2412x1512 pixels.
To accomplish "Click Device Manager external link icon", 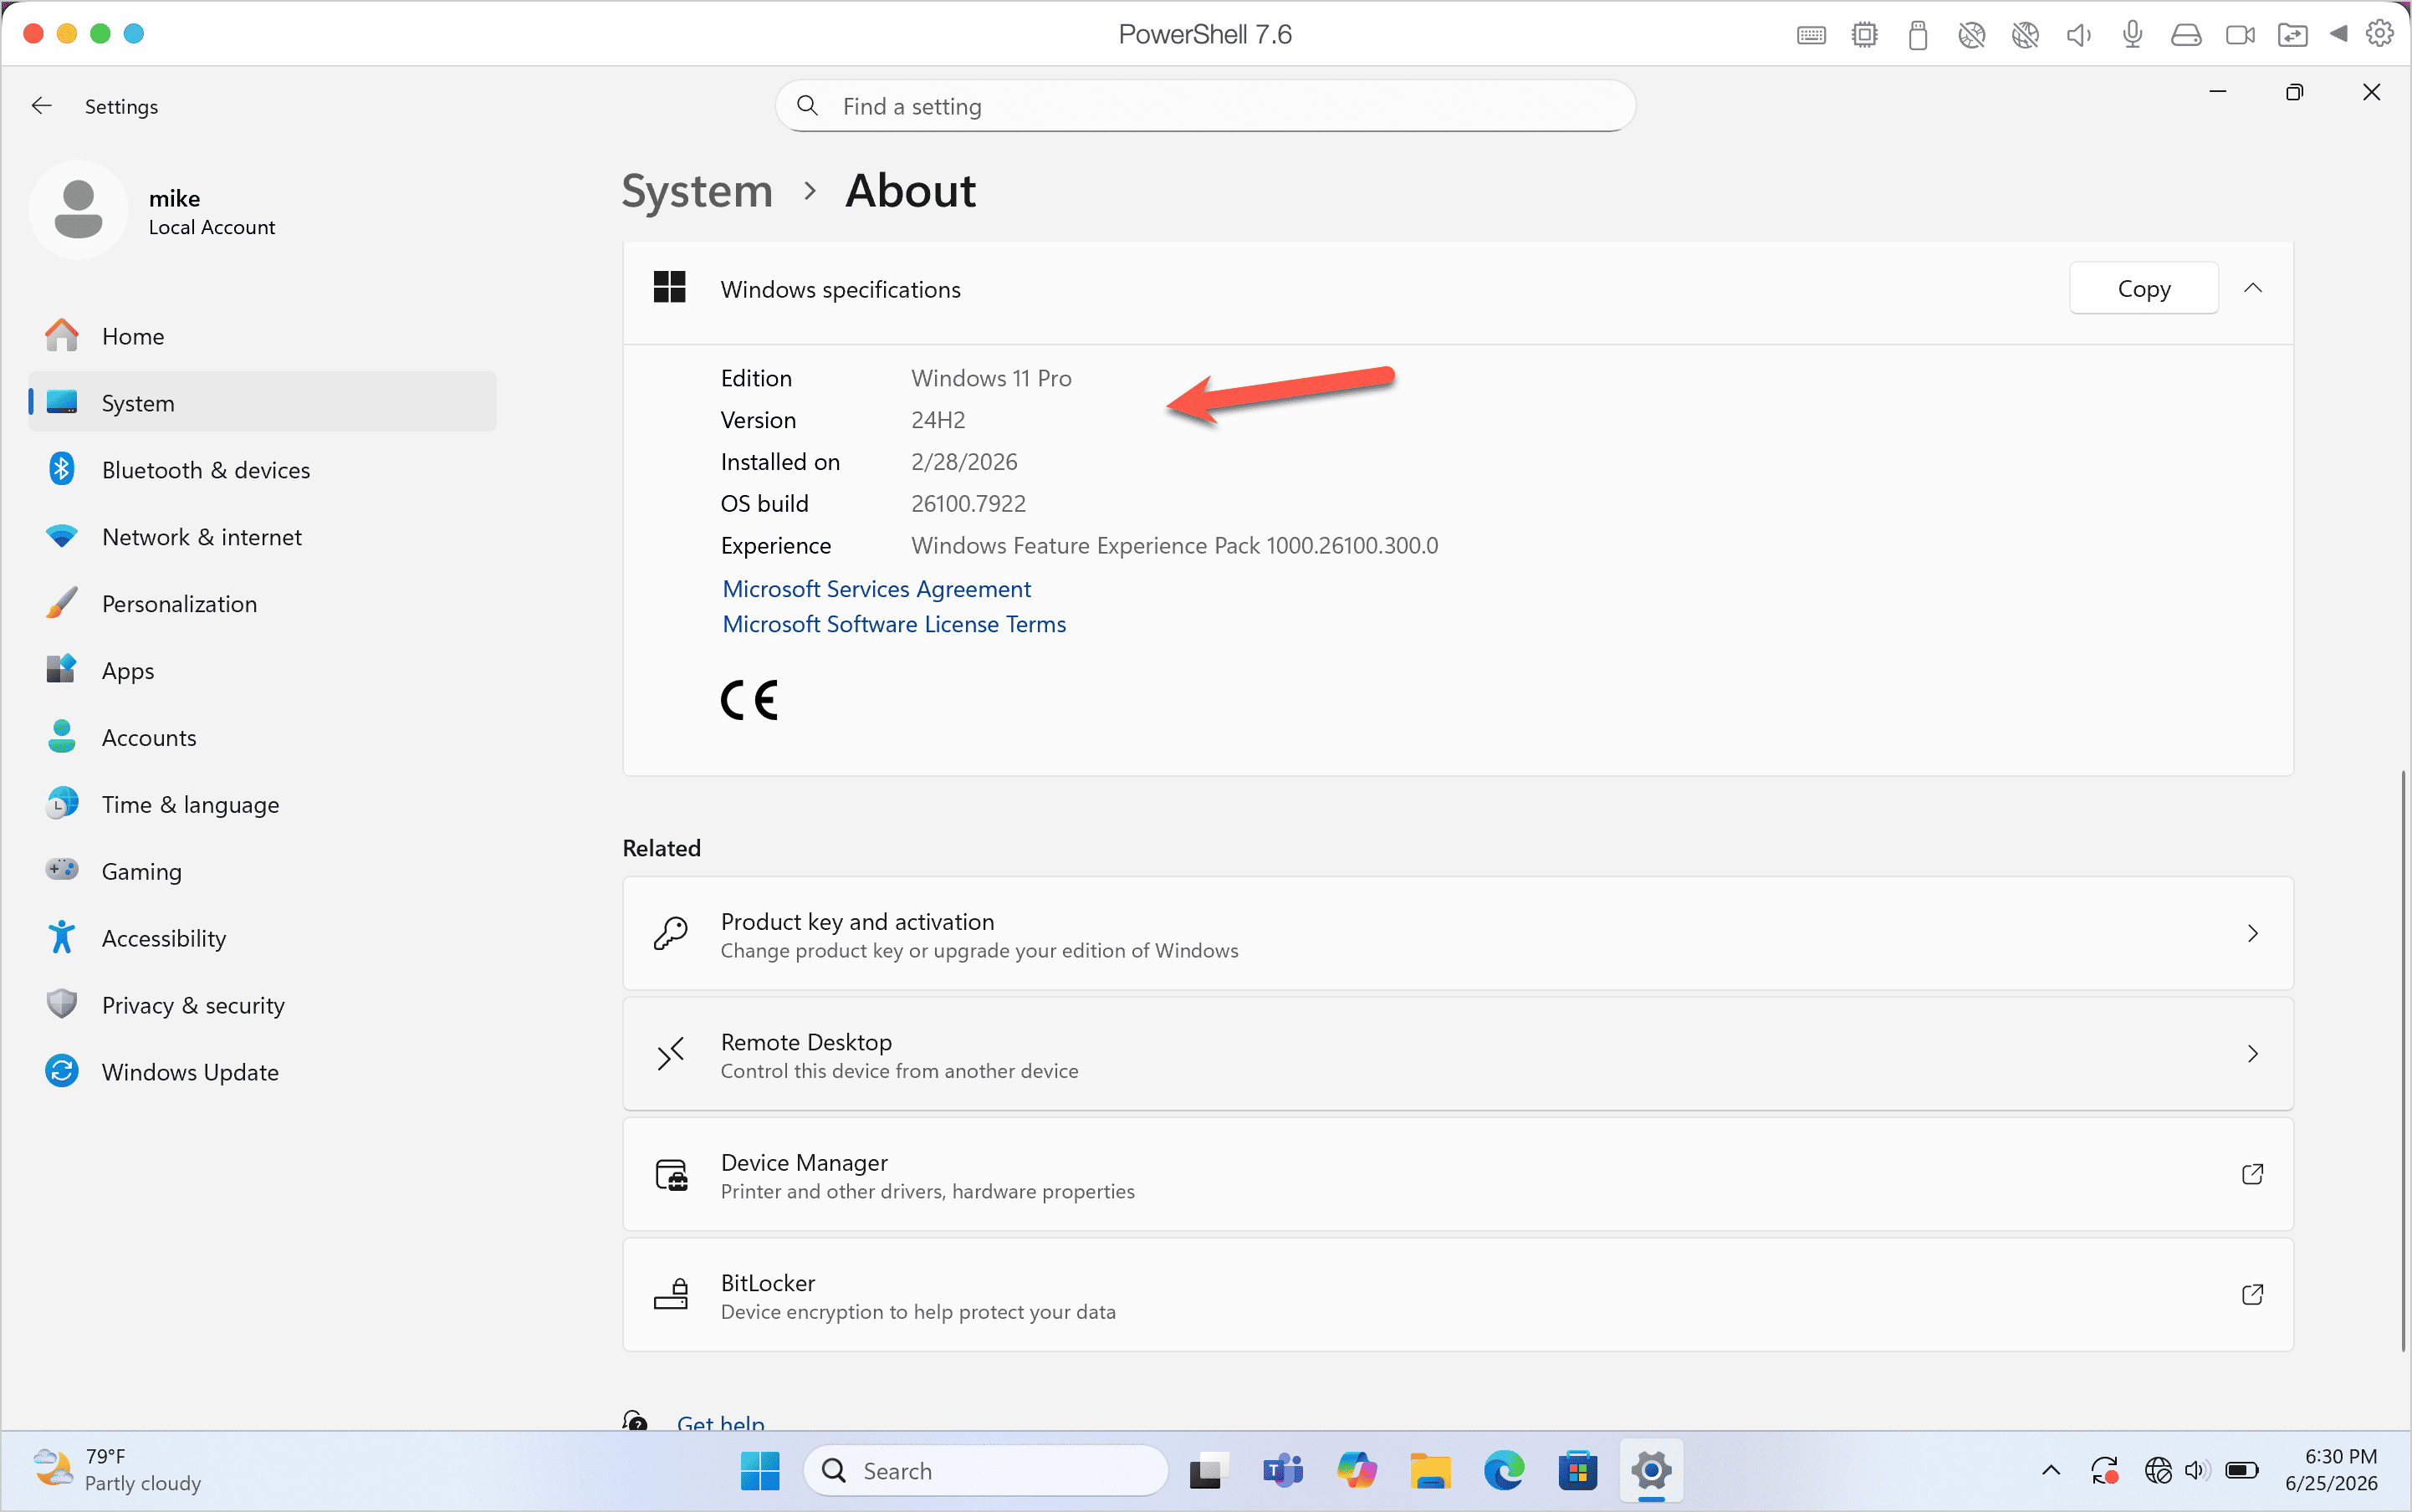I will tap(2252, 1175).
